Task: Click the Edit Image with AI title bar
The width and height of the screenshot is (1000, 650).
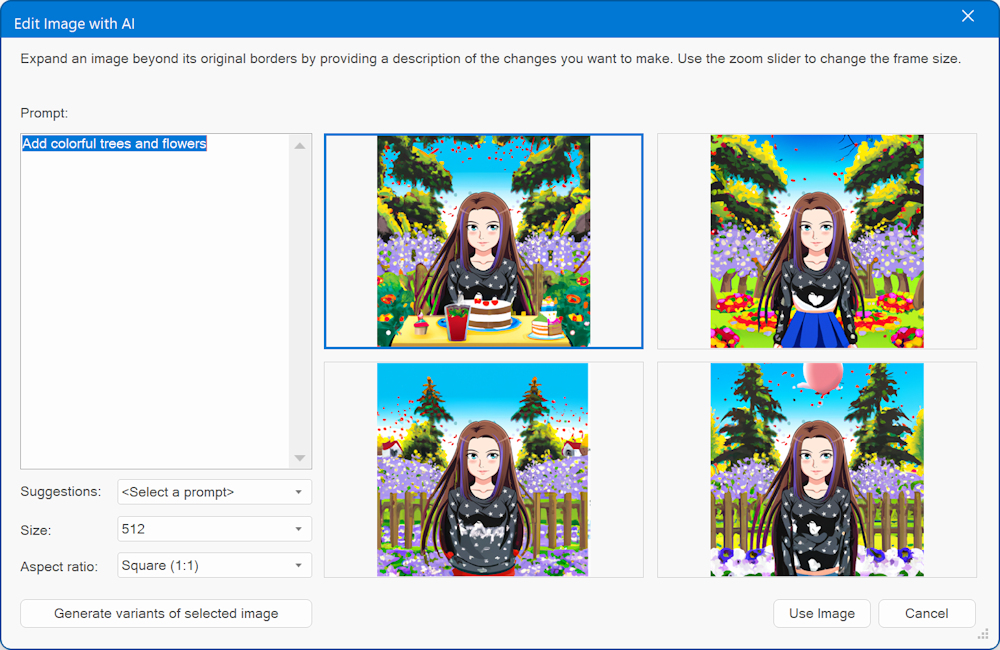Action: [400, 18]
